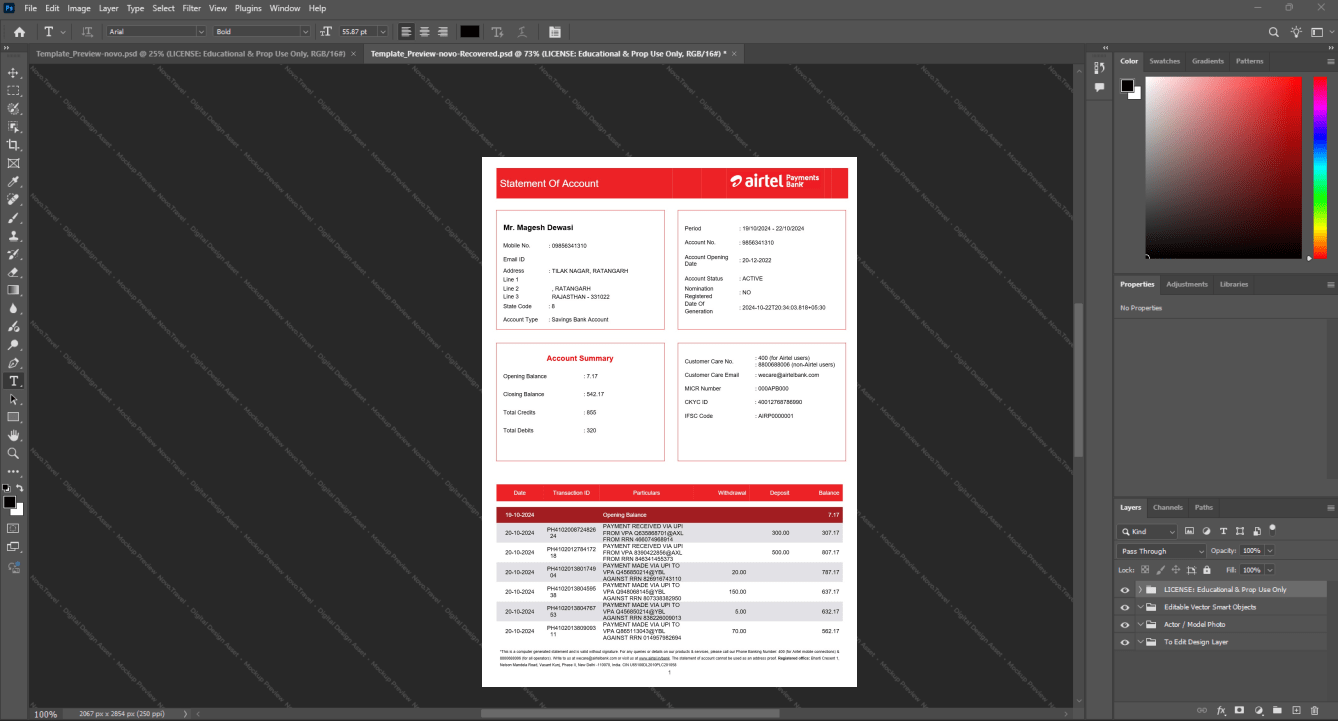Screen dimensions: 1338x721
Task: Select the Gradient tool
Action: pyautogui.click(x=14, y=290)
